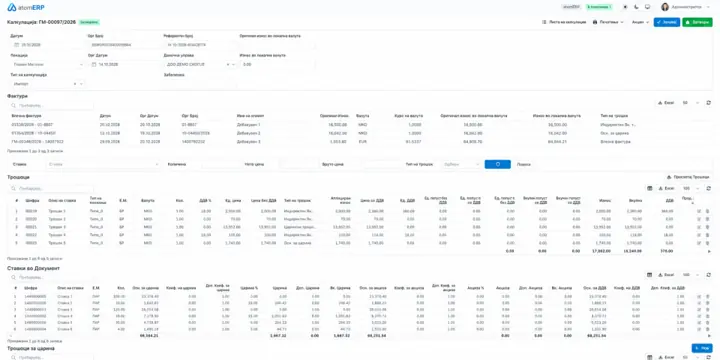Click the green Затвори button
The width and height of the screenshot is (720, 360).
pos(697,22)
